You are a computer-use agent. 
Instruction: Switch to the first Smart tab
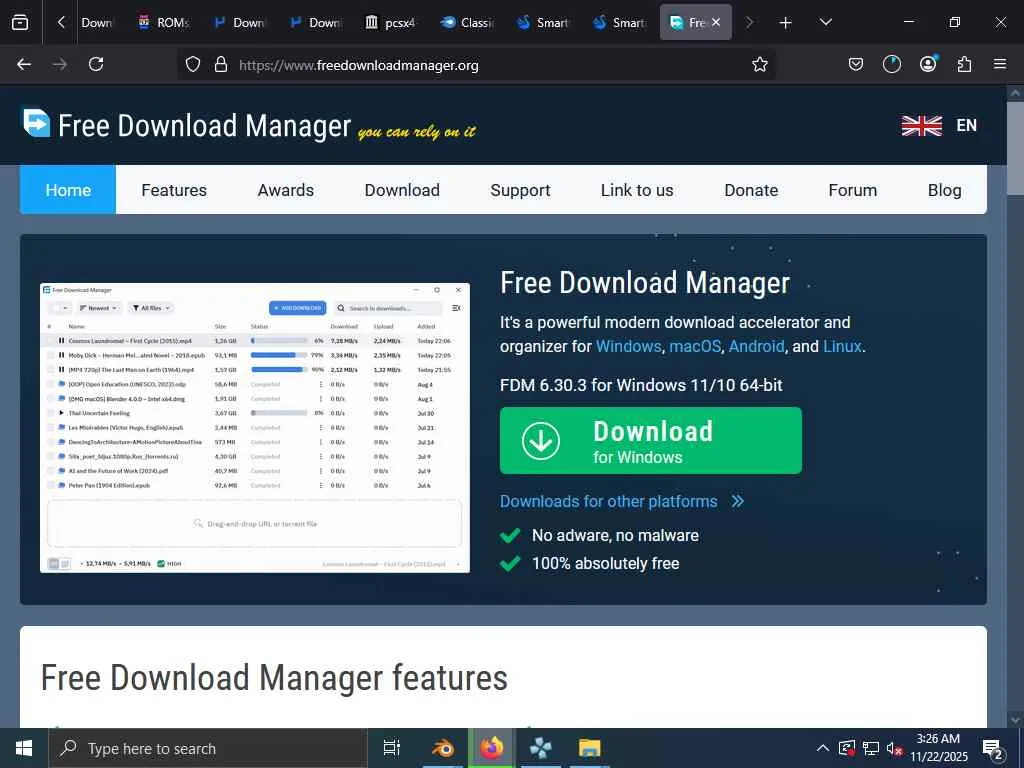[x=542, y=23]
